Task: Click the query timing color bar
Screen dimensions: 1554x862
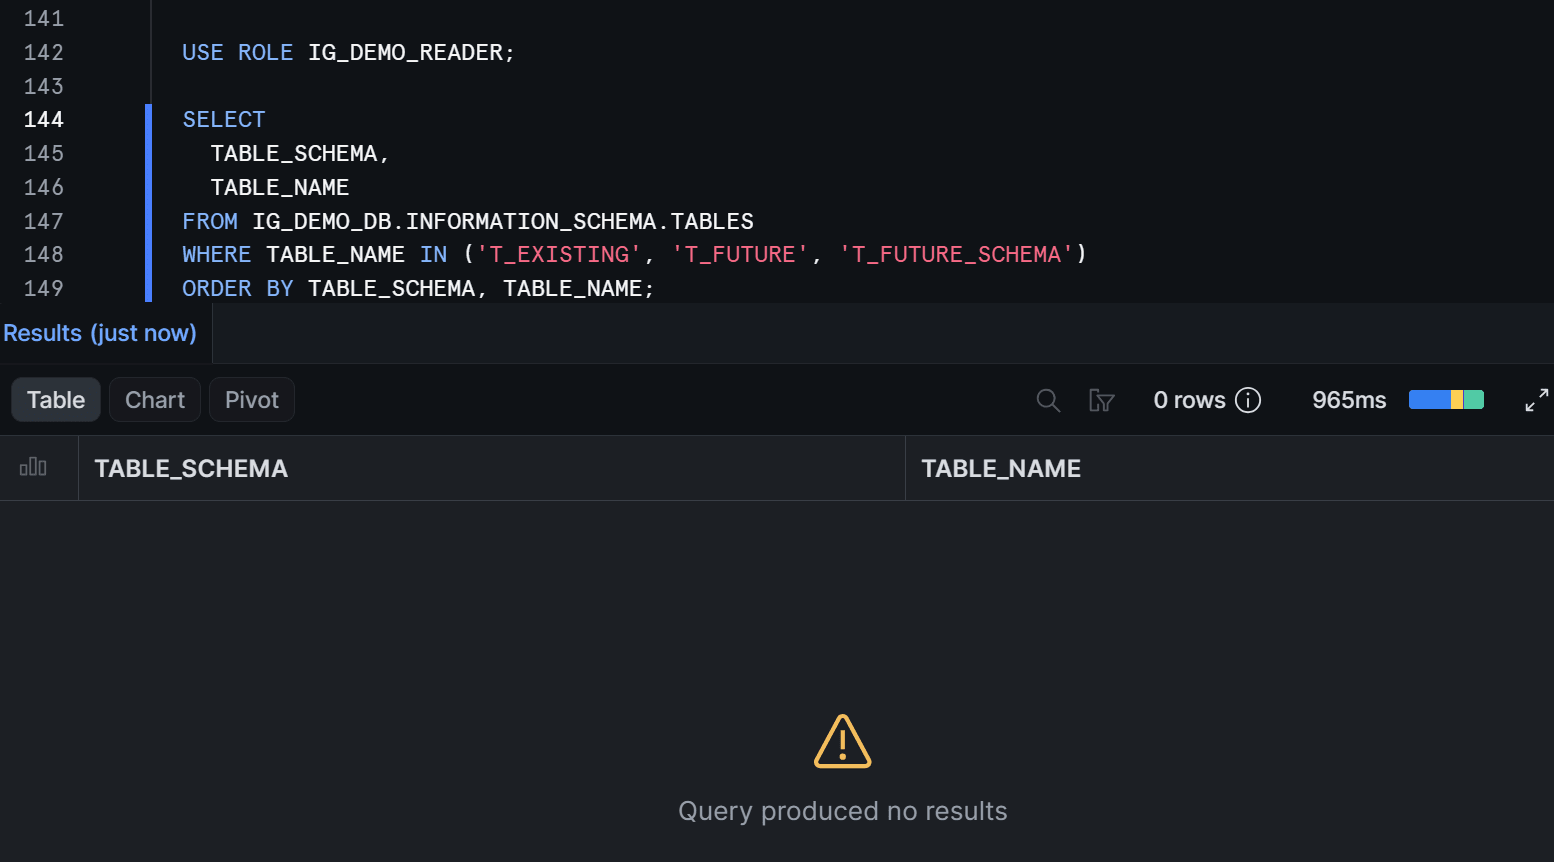Action: pos(1446,400)
